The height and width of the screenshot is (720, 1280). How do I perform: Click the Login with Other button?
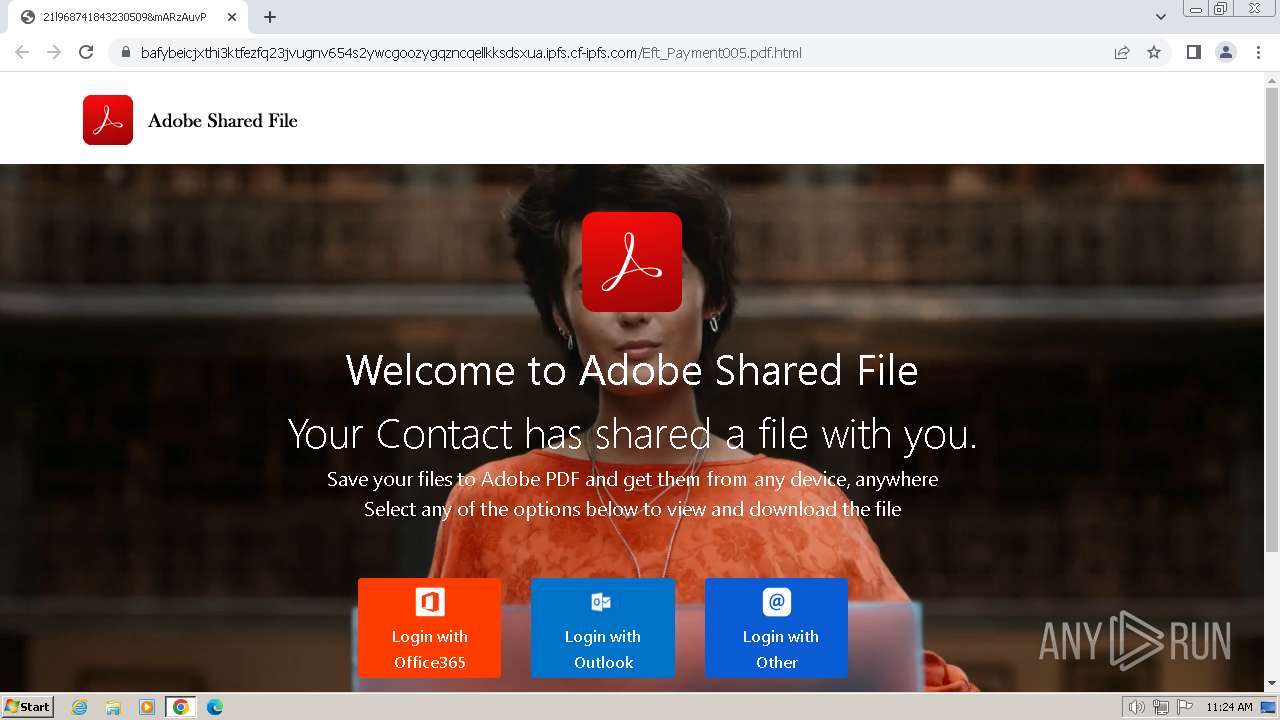tap(776, 628)
